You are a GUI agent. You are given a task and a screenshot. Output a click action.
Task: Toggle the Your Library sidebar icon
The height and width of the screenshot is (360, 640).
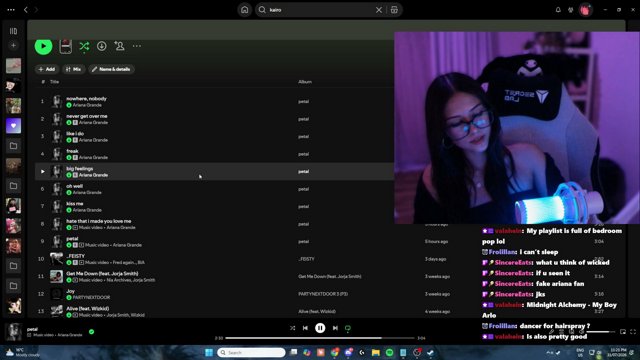[13, 31]
